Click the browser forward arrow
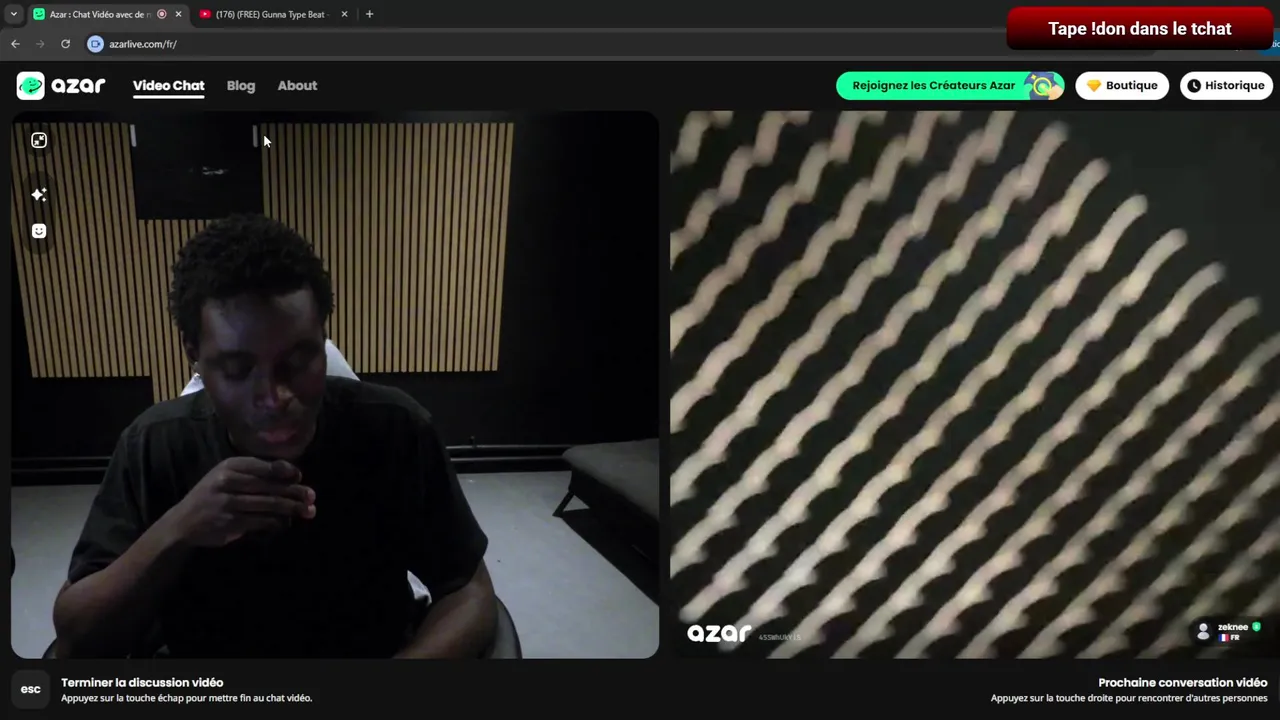This screenshot has height=720, width=1280. click(x=40, y=44)
